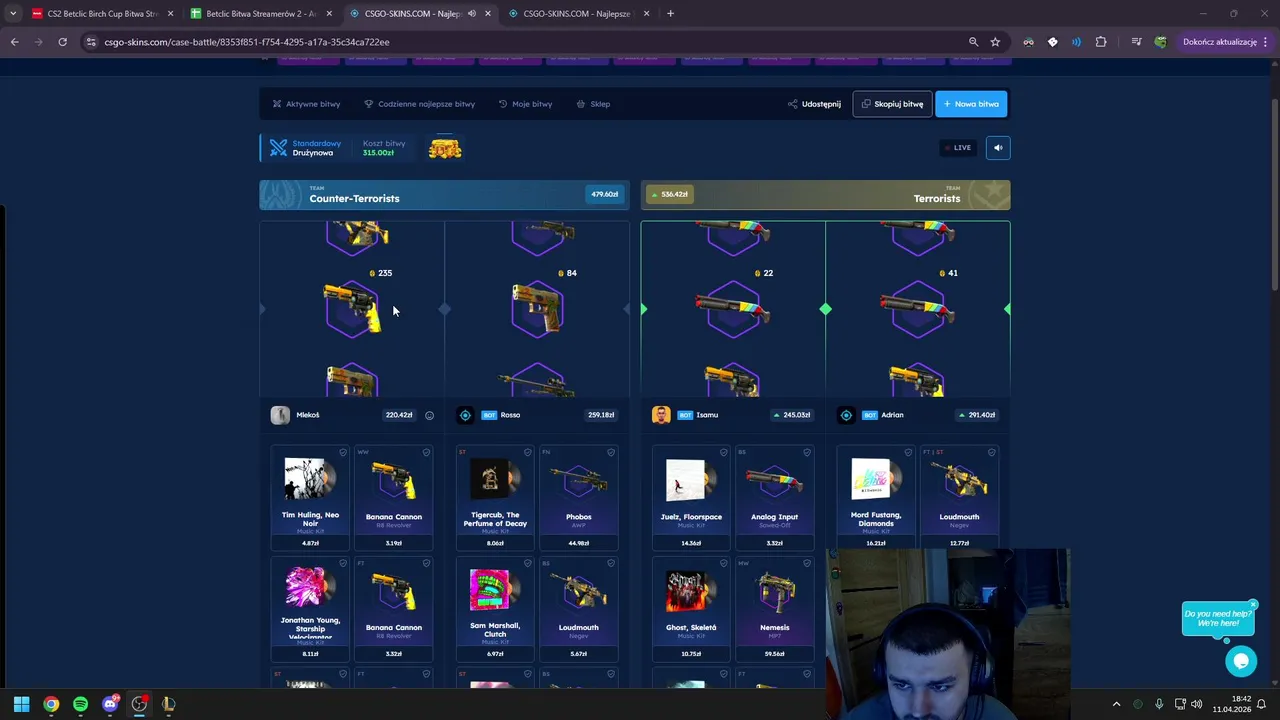Screen dimensions: 1280x720
Task: Switch to Betclic Bitwa Streamerów 2 tab
Action: point(260,14)
